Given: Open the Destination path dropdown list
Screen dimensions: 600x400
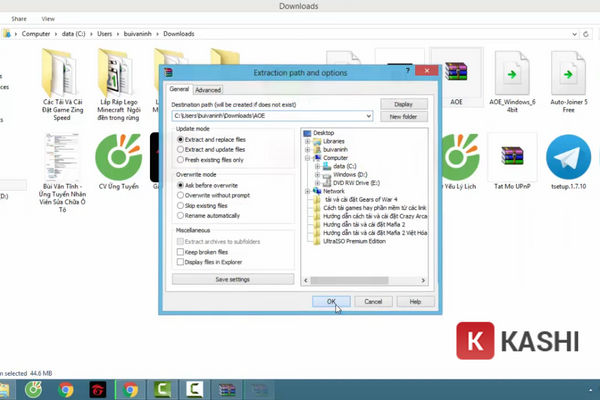Looking at the screenshot, I should 369,116.
